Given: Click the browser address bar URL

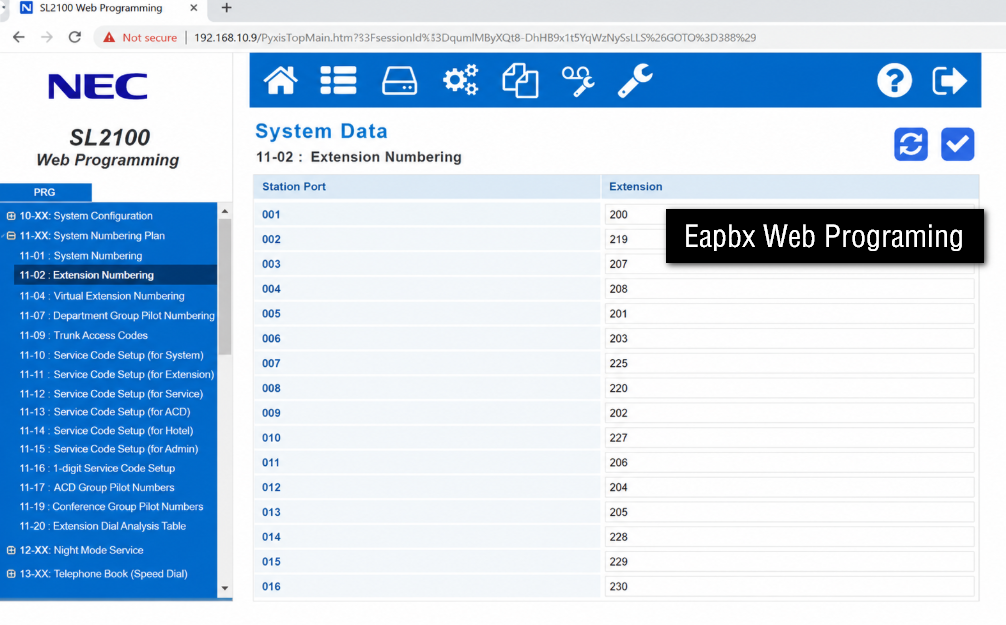Looking at the screenshot, I should tap(475, 37).
